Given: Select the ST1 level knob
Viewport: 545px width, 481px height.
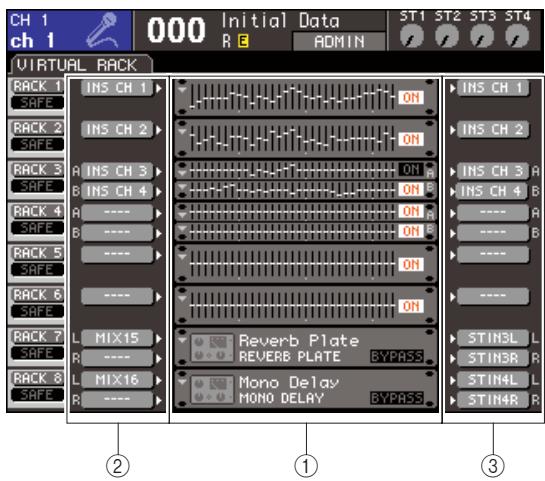Looking at the screenshot, I should (x=412, y=36).
